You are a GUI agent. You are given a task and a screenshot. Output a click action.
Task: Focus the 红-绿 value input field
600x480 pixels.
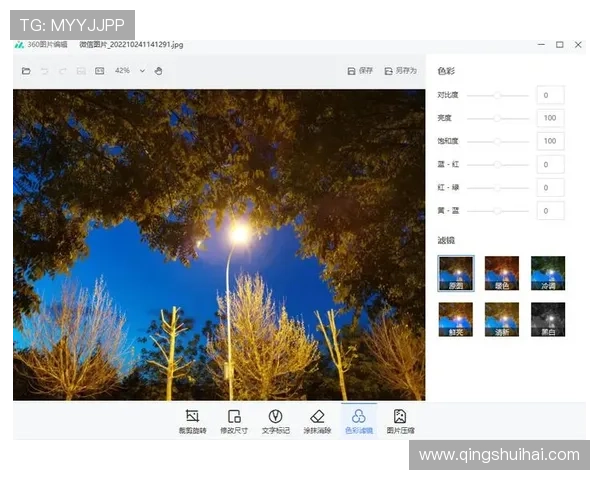[550, 188]
